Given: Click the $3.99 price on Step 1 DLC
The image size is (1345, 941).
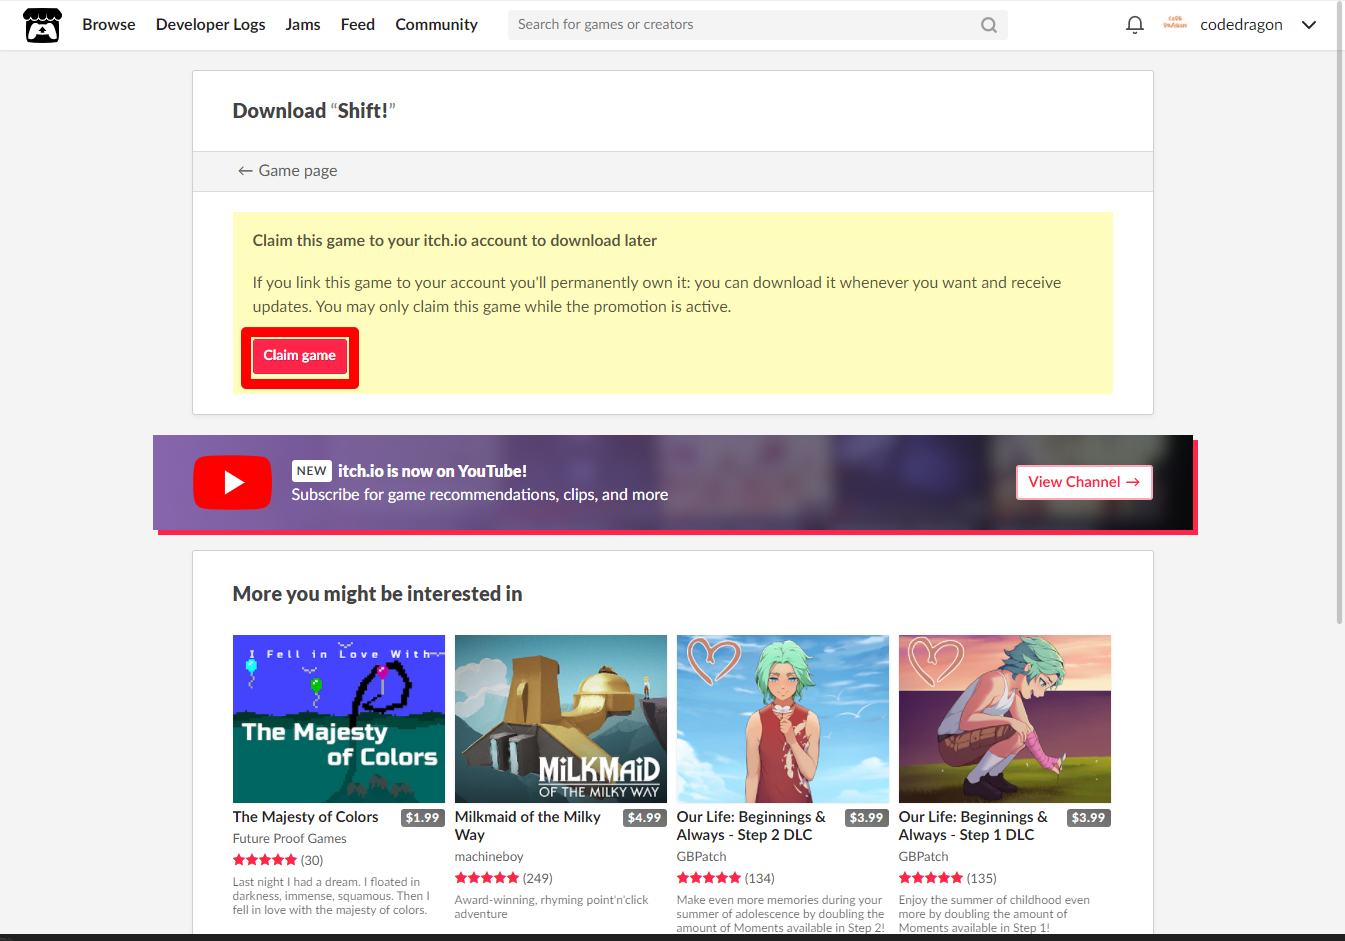Looking at the screenshot, I should coord(1089,818).
